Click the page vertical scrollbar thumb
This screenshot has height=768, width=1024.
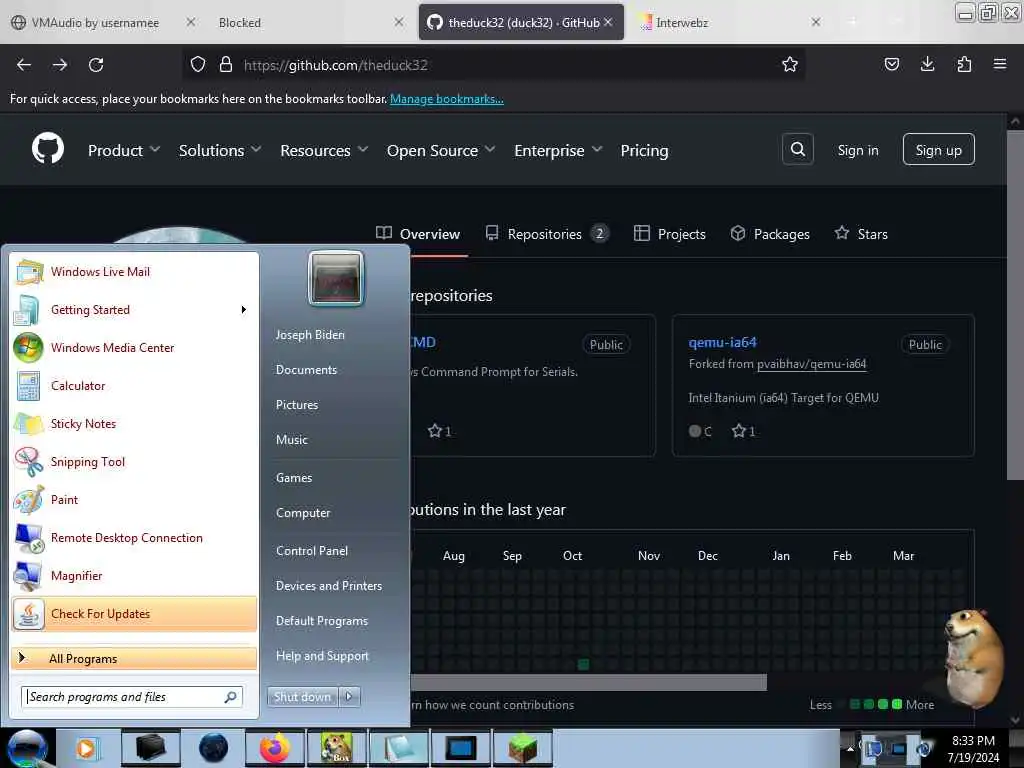coord(1015,305)
